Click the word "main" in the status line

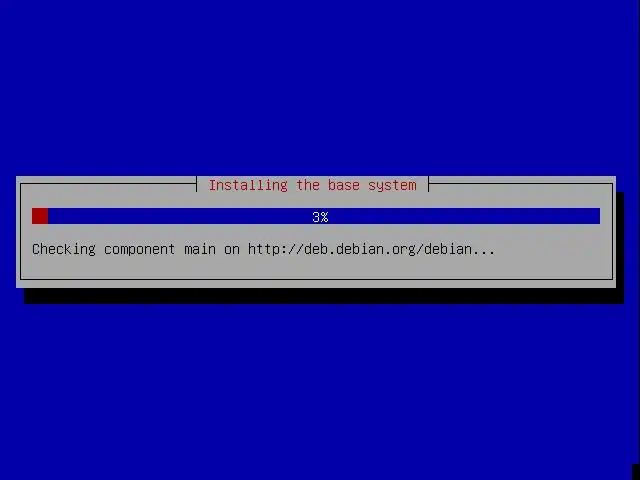click(200, 249)
